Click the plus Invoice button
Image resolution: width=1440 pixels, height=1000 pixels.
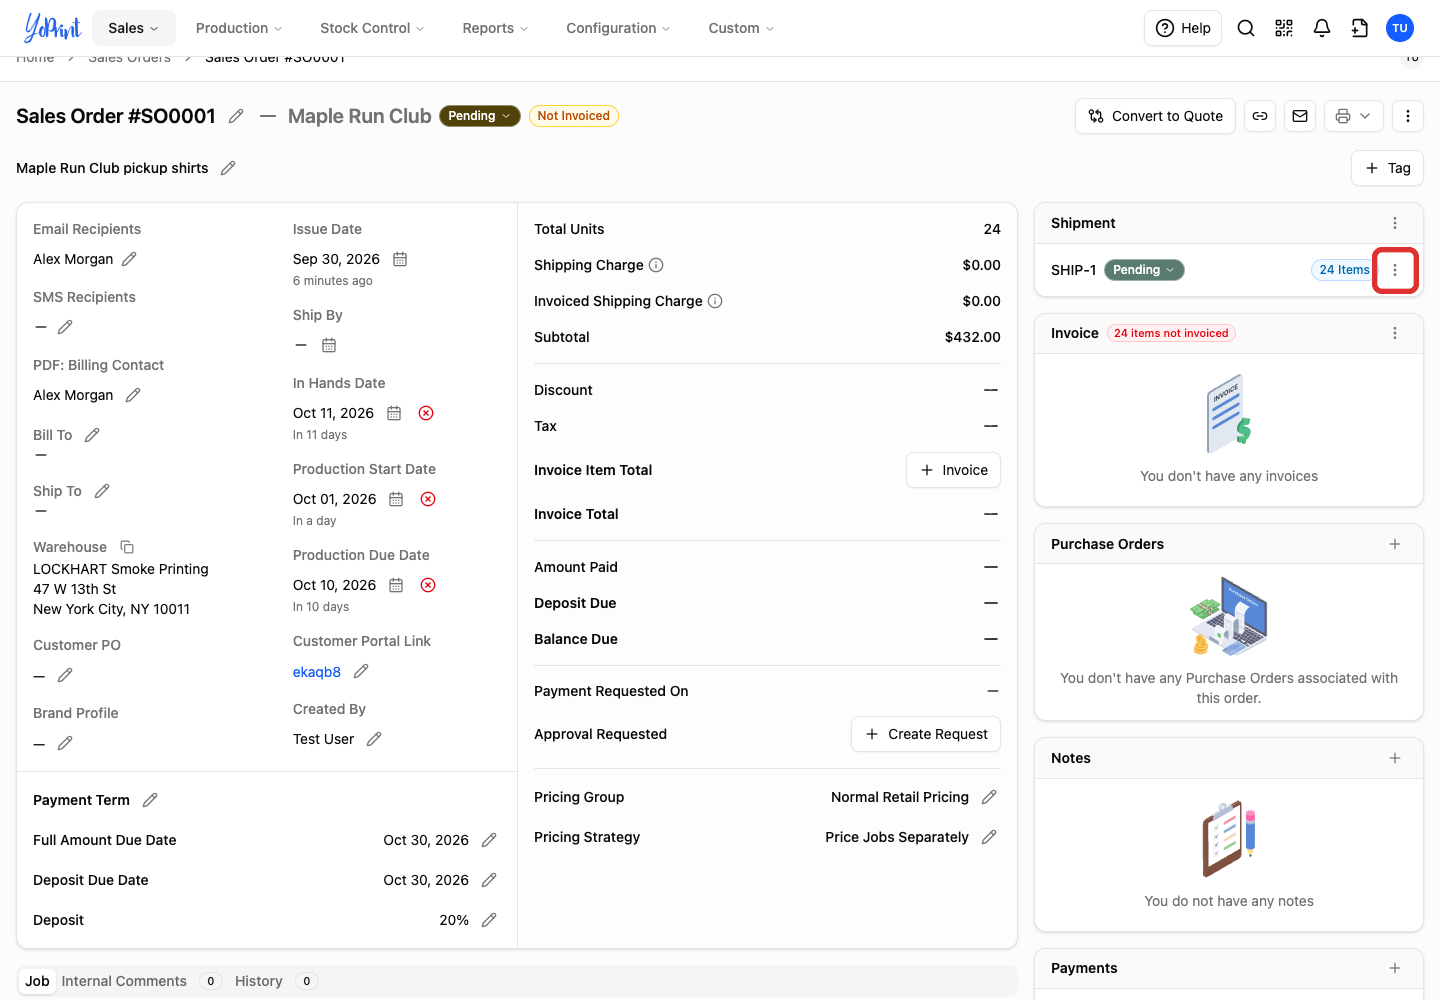pos(954,470)
